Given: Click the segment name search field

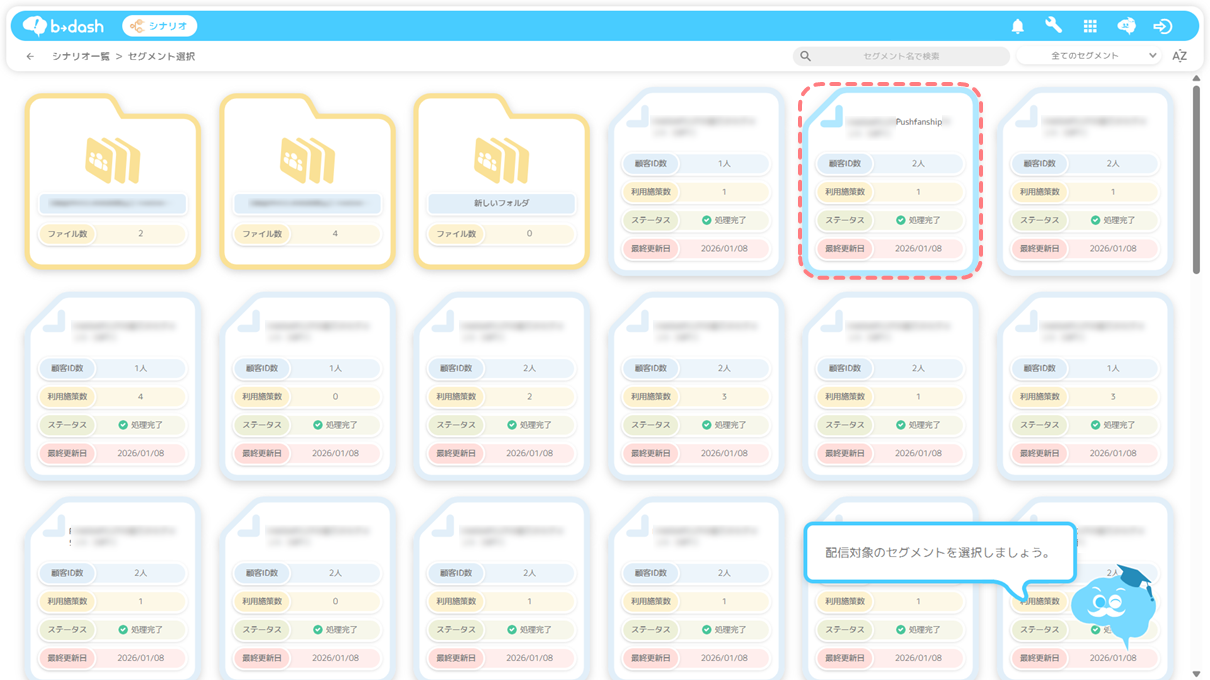Looking at the screenshot, I should coord(901,56).
